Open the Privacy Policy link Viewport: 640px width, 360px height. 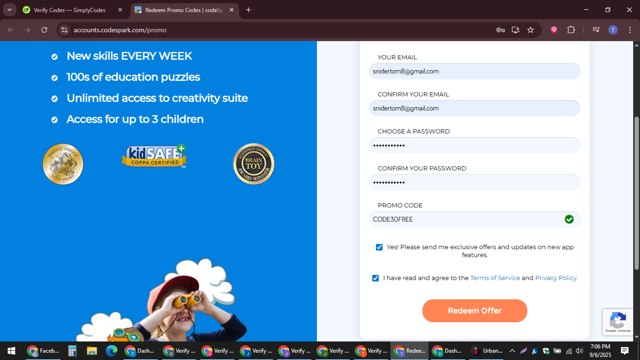(x=556, y=278)
